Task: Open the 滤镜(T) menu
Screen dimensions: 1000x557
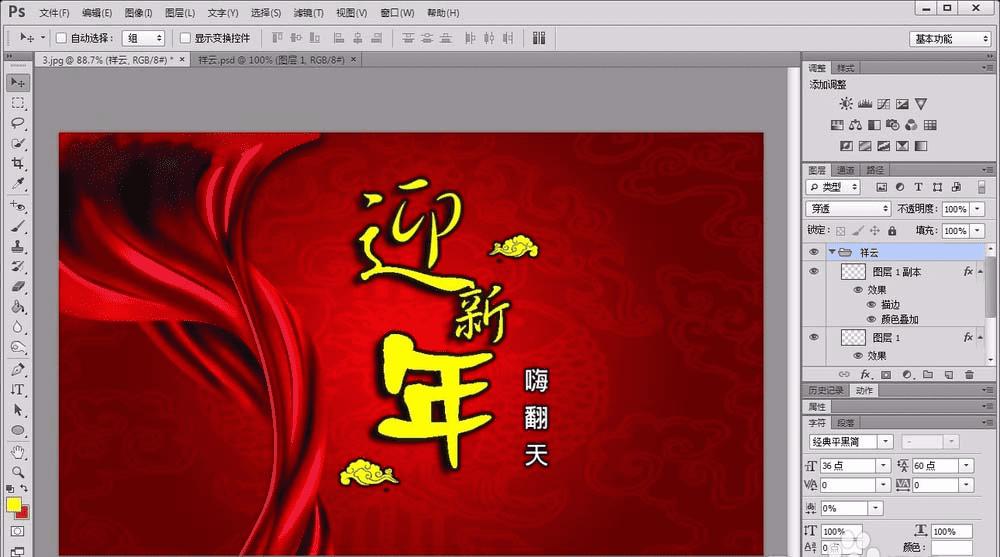Action: point(308,13)
